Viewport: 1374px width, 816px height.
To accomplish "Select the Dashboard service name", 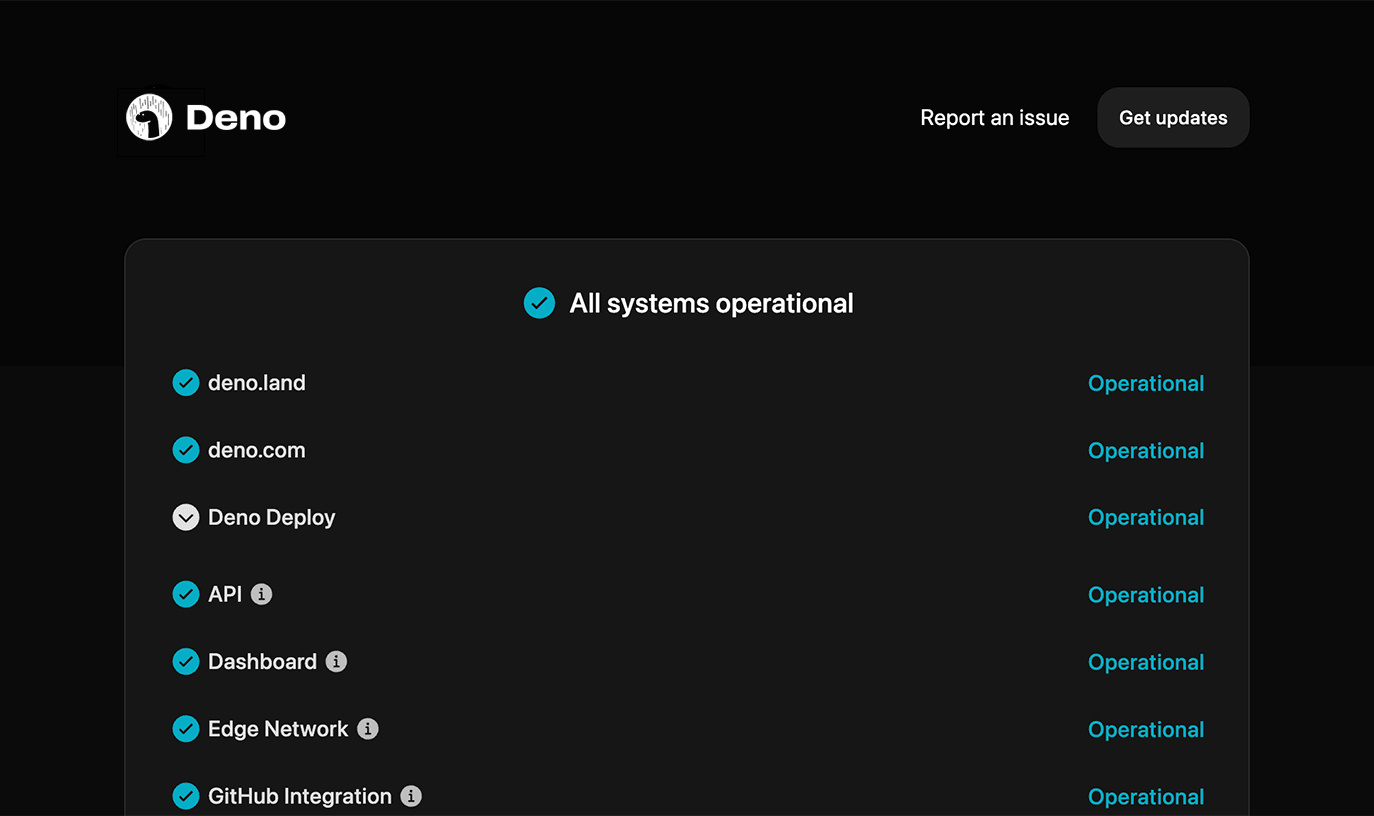I will tap(263, 661).
